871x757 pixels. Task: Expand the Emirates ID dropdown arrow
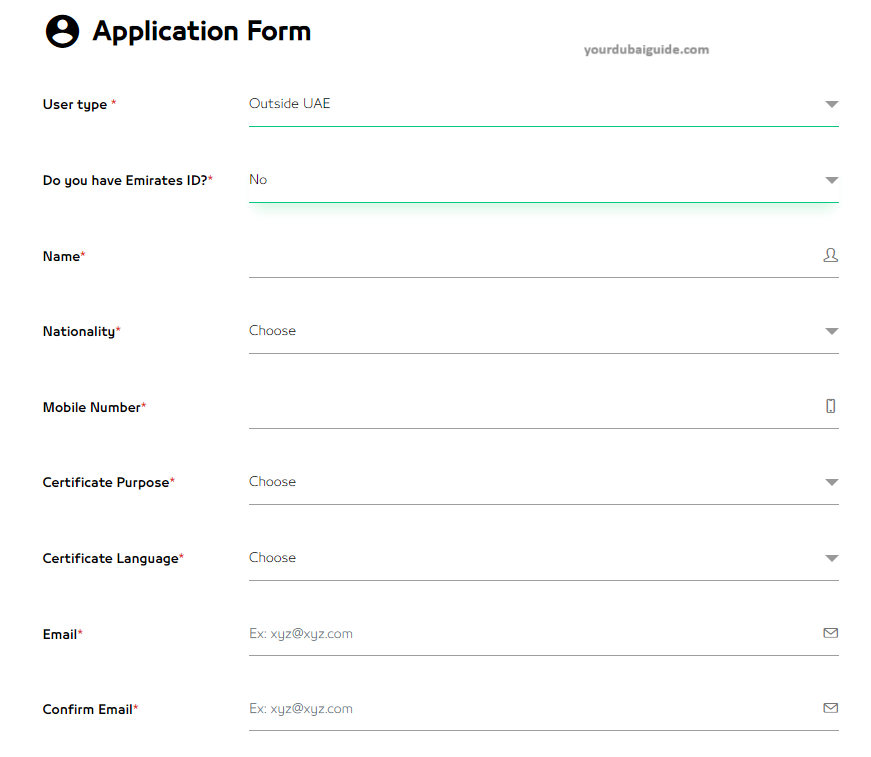[x=831, y=180]
